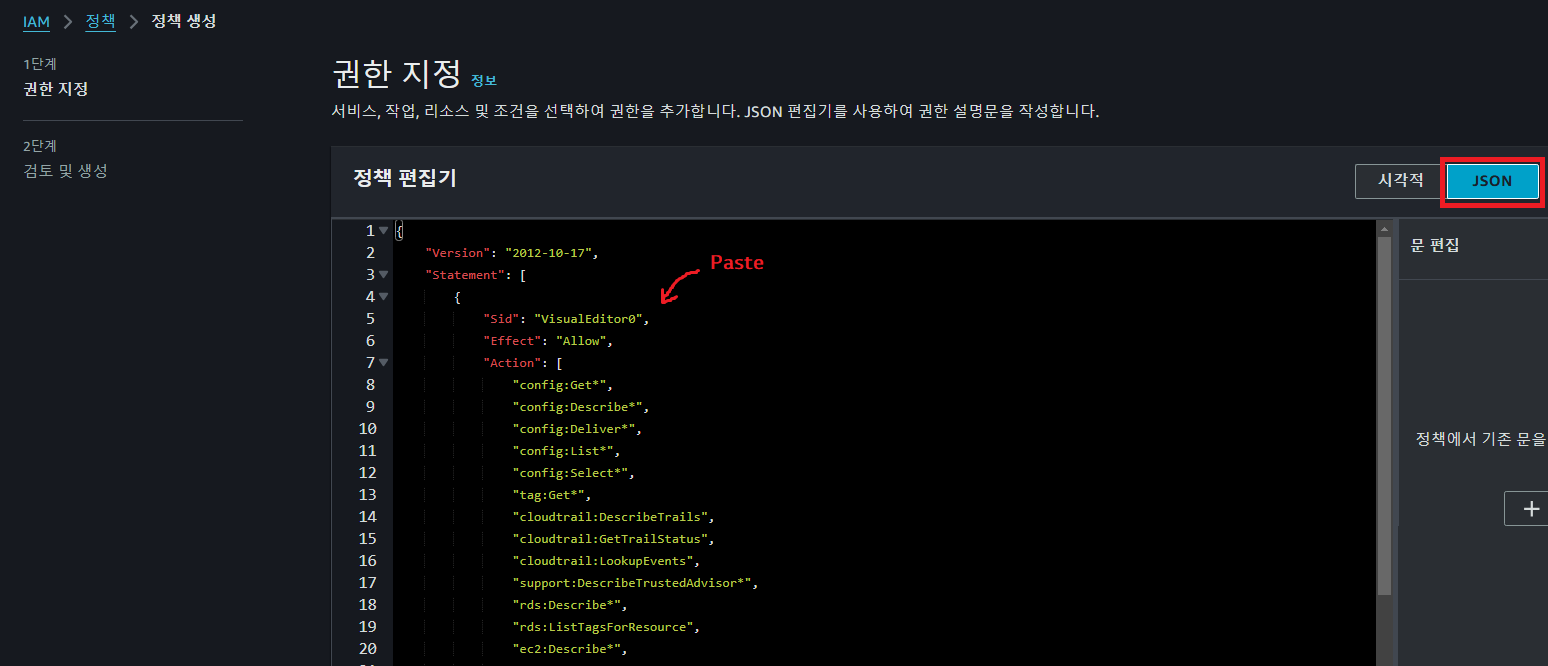Image resolution: width=1548 pixels, height=666 pixels.
Task: Collapse the Statement array fold on line 3
Action: (x=382, y=274)
